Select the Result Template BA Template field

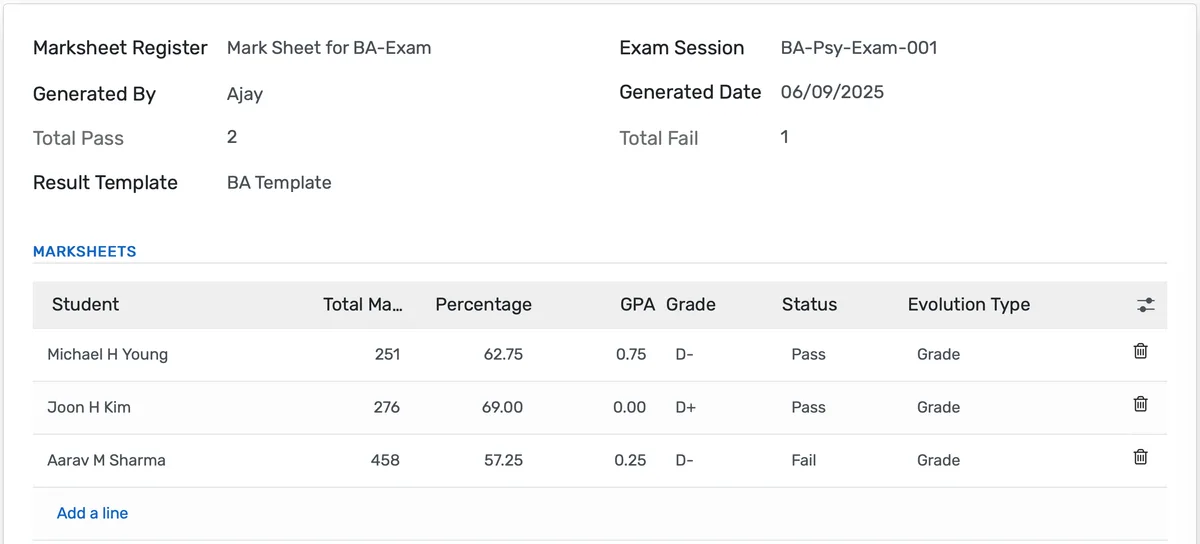tap(279, 183)
